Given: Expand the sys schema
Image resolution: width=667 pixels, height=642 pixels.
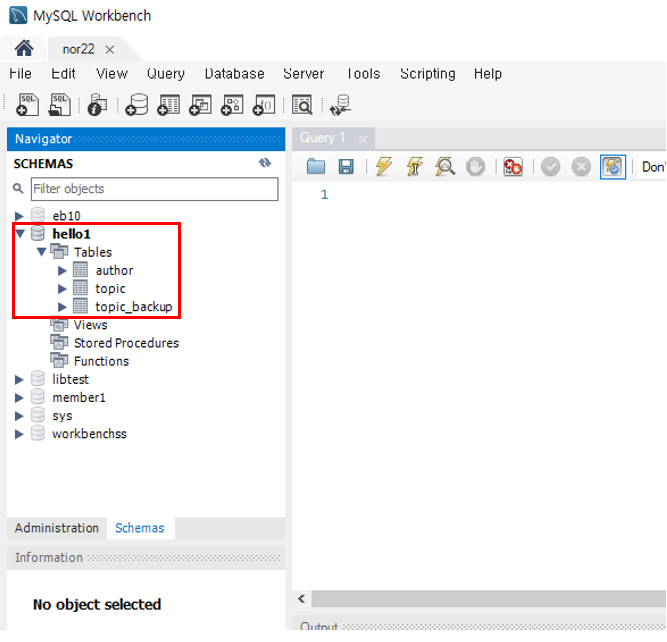Looking at the screenshot, I should 19,416.
